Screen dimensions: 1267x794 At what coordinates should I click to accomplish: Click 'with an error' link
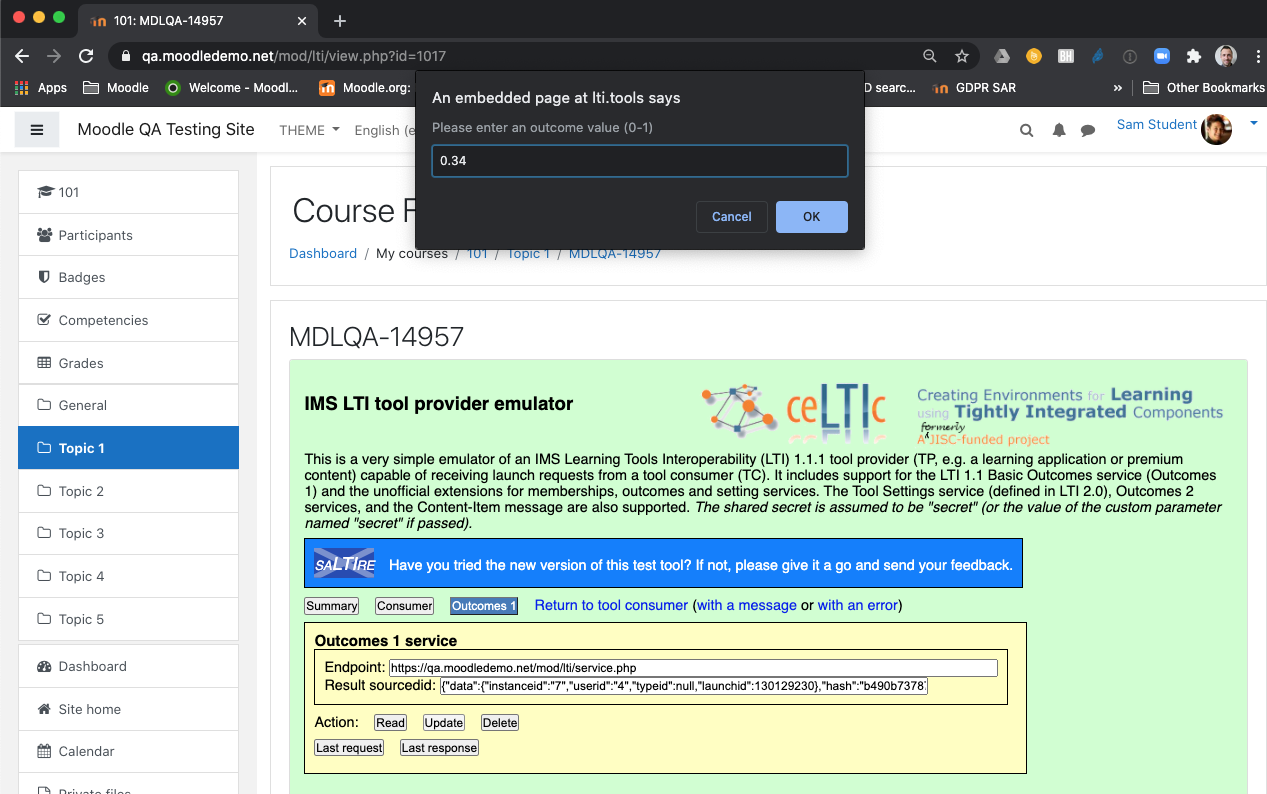point(857,605)
